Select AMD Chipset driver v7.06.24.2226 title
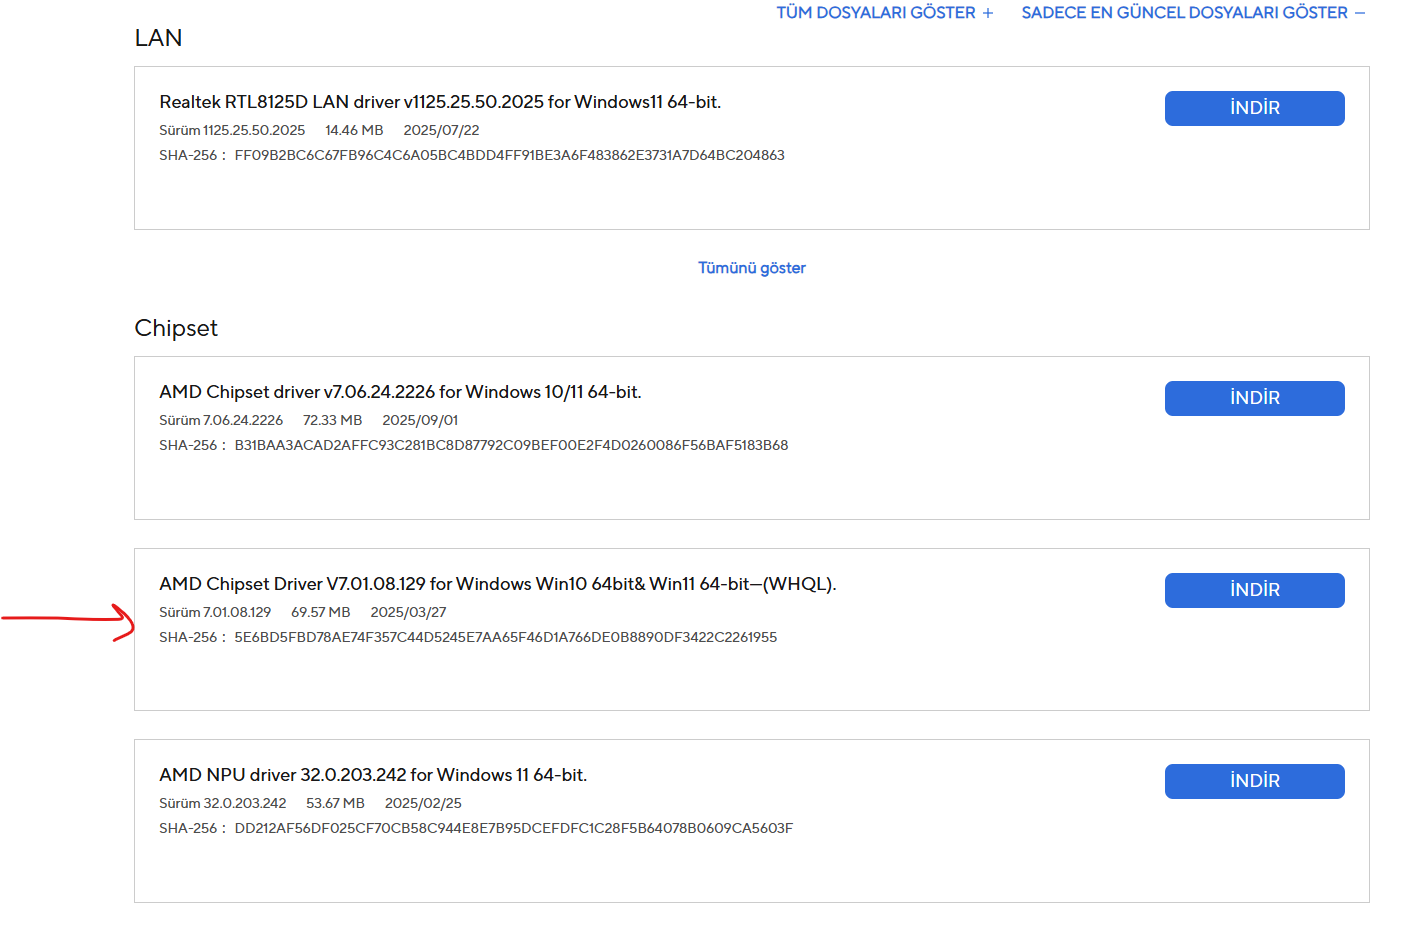 [400, 392]
